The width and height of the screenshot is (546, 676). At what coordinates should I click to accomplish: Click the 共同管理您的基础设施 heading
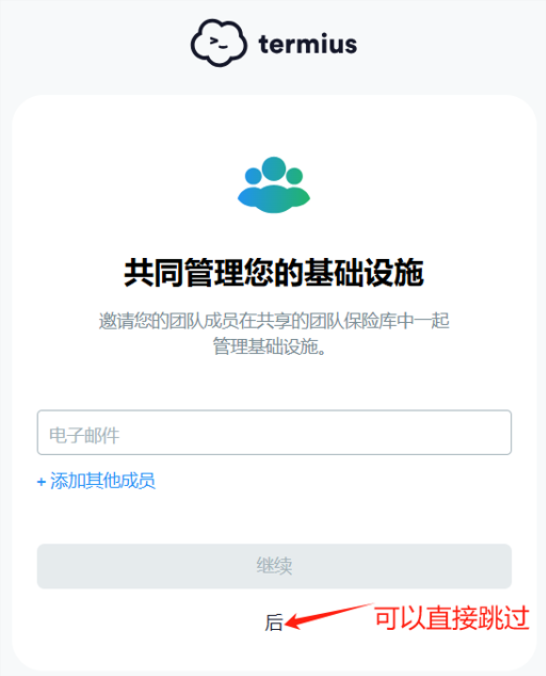274,273
